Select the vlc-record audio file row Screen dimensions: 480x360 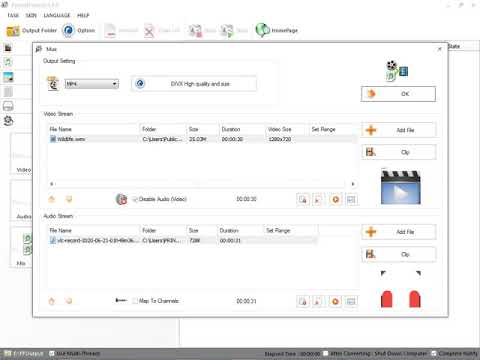(183, 240)
